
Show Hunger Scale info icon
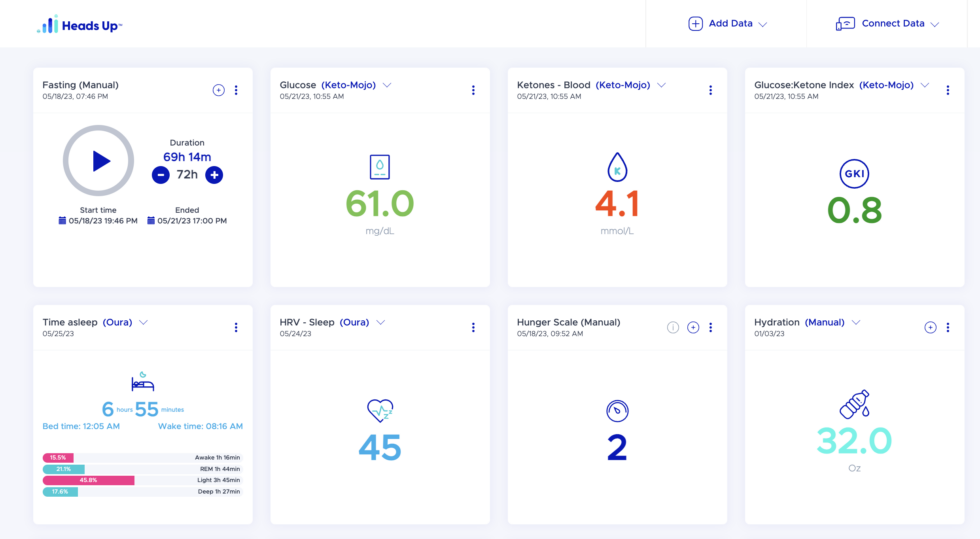(672, 327)
